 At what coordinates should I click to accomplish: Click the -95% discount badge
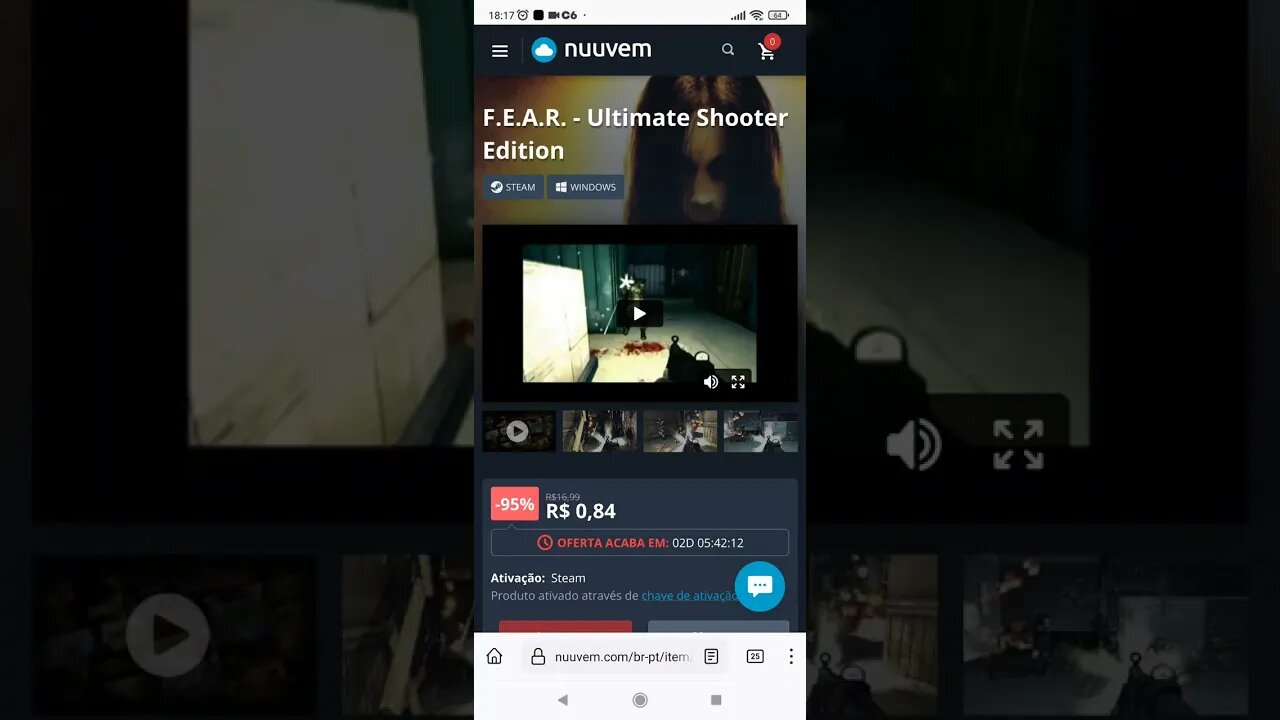point(515,504)
